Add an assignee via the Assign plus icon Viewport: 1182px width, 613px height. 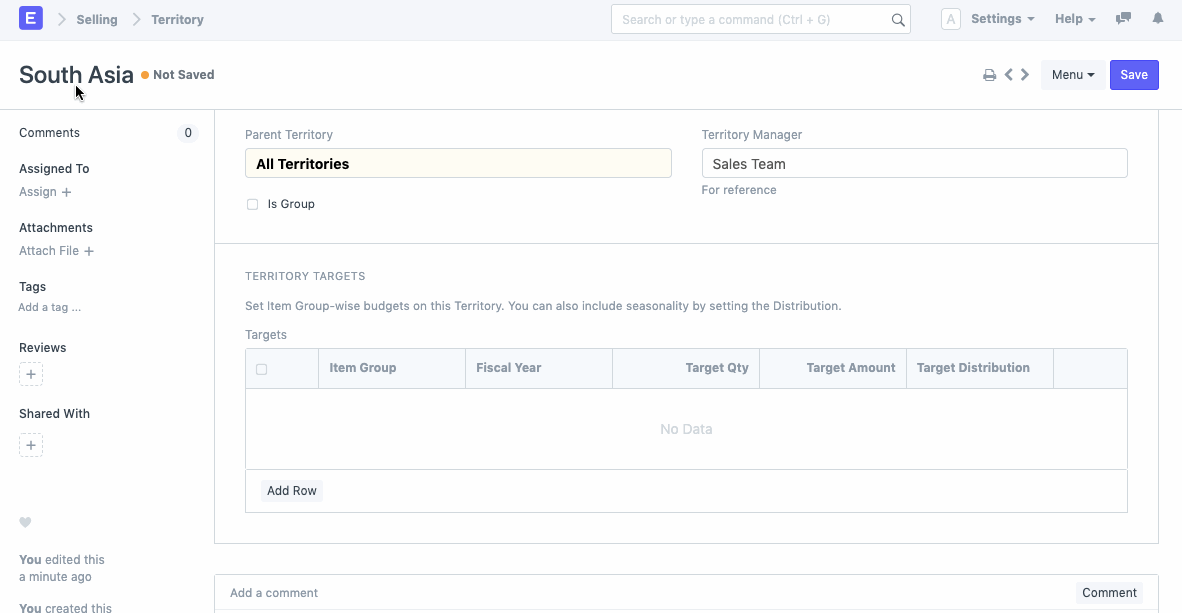pos(64,192)
